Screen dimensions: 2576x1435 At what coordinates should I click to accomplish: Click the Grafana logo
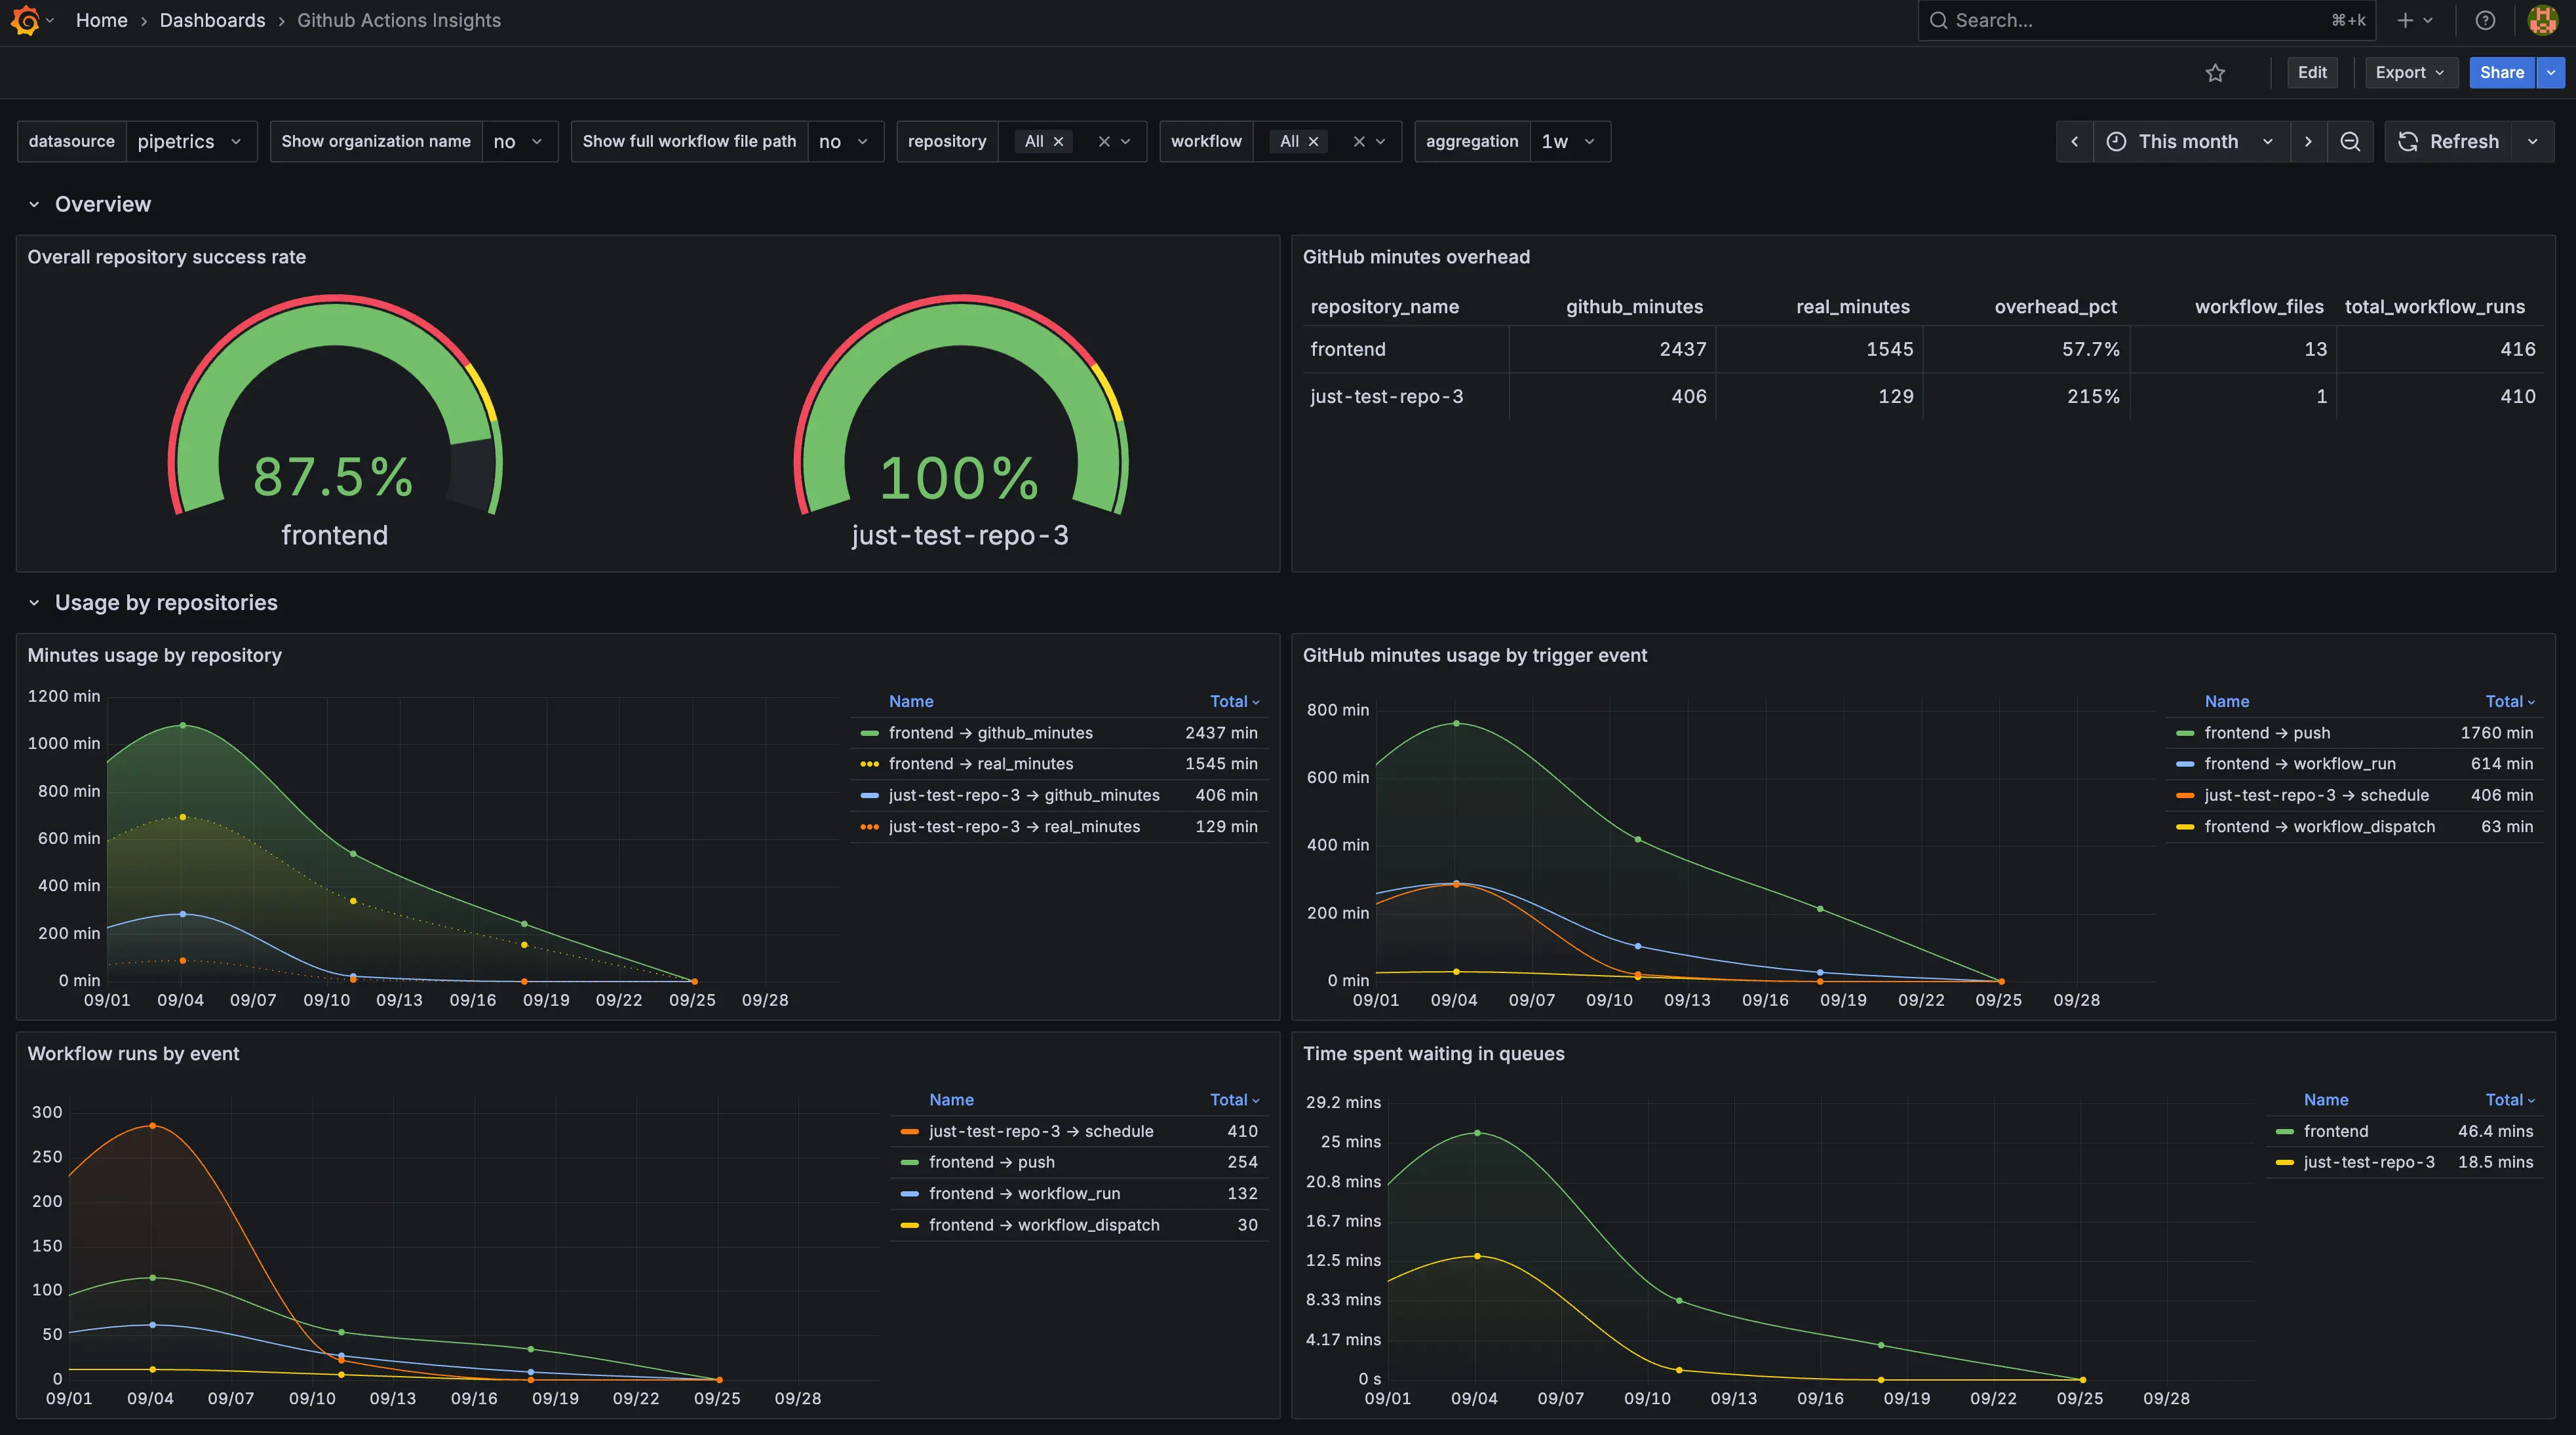tap(27, 20)
